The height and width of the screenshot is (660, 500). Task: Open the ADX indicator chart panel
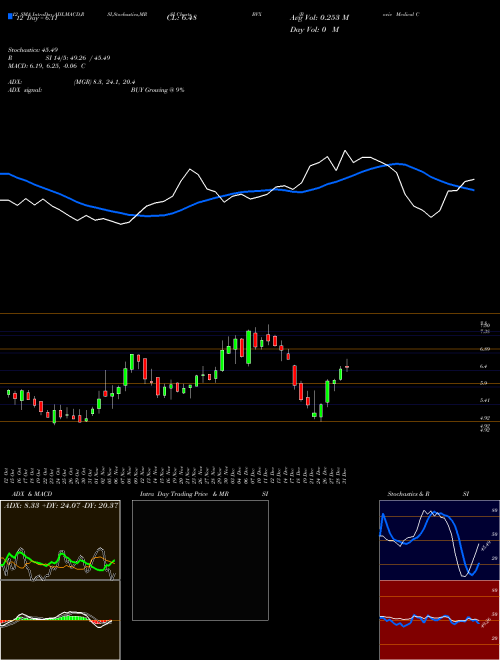(x=60, y=540)
